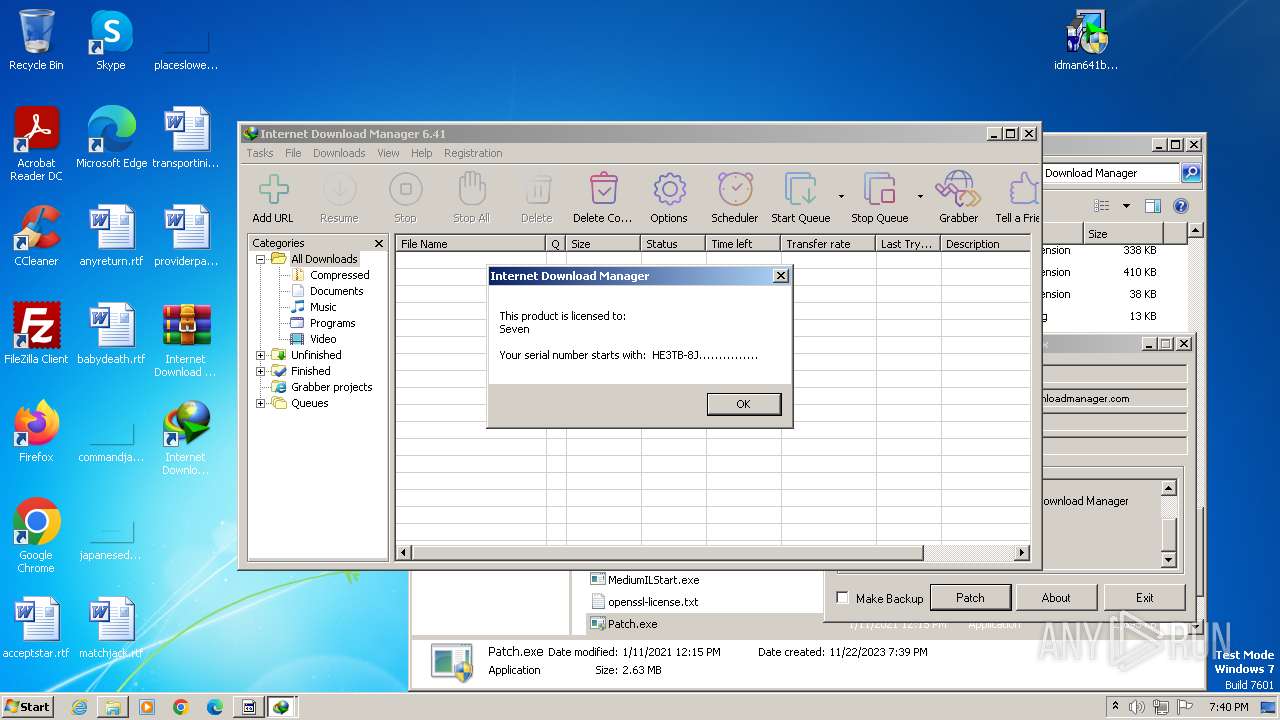The width and height of the screenshot is (1280, 720).
Task: Click the Stop Queue icon
Action: (879, 190)
